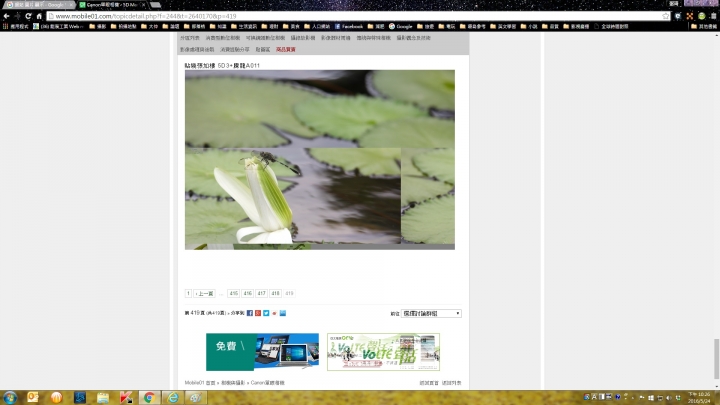Open the green 免費 laptops ad banner

click(x=262, y=352)
